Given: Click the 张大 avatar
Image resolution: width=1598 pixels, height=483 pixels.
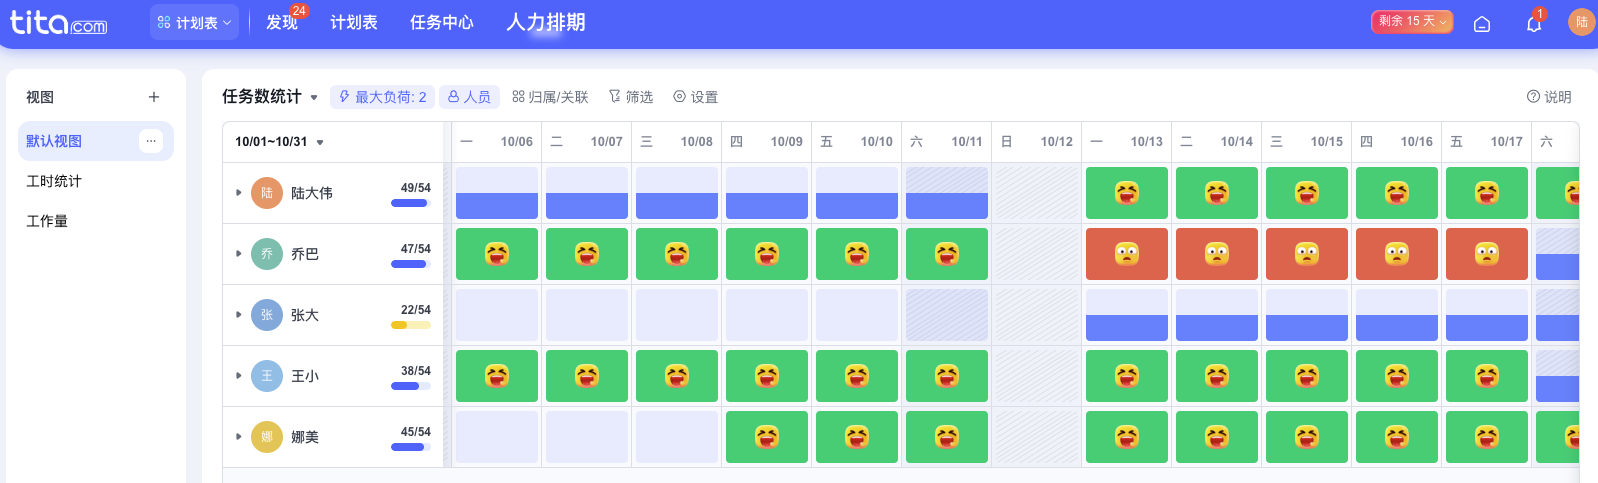Looking at the screenshot, I should 267,315.
